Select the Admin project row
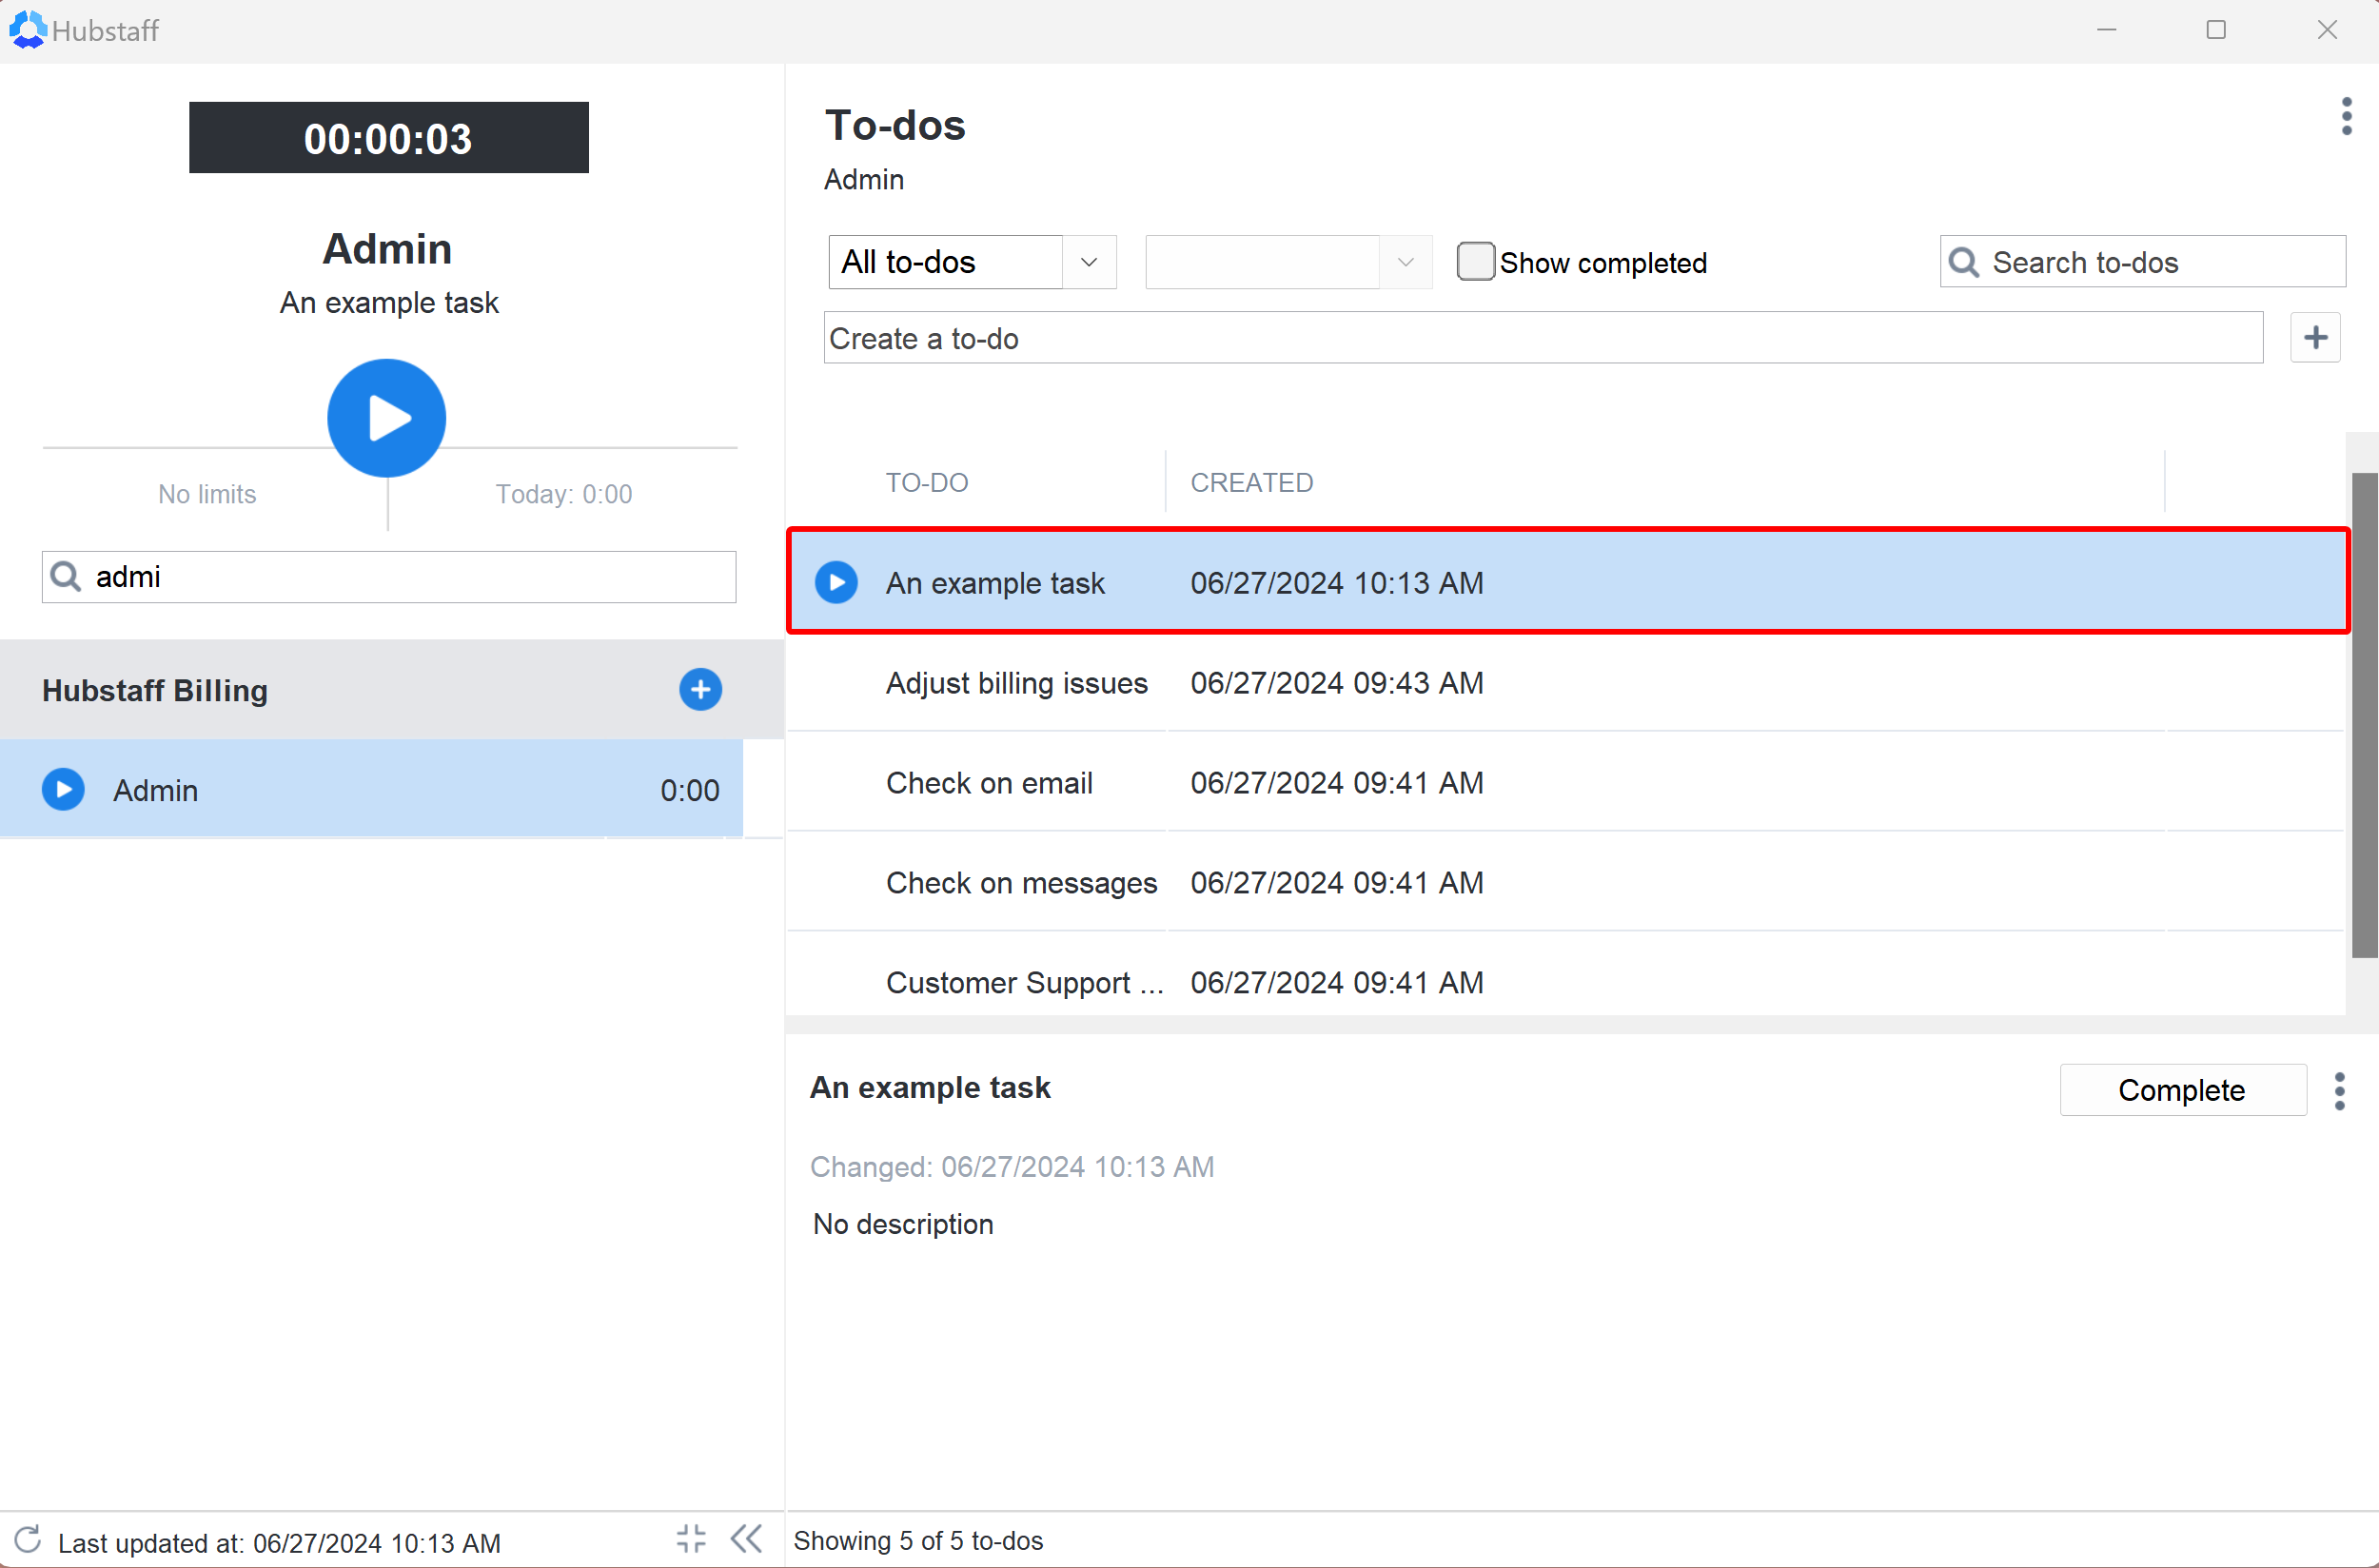Screen dimensions: 2379x1568 (x=371, y=789)
